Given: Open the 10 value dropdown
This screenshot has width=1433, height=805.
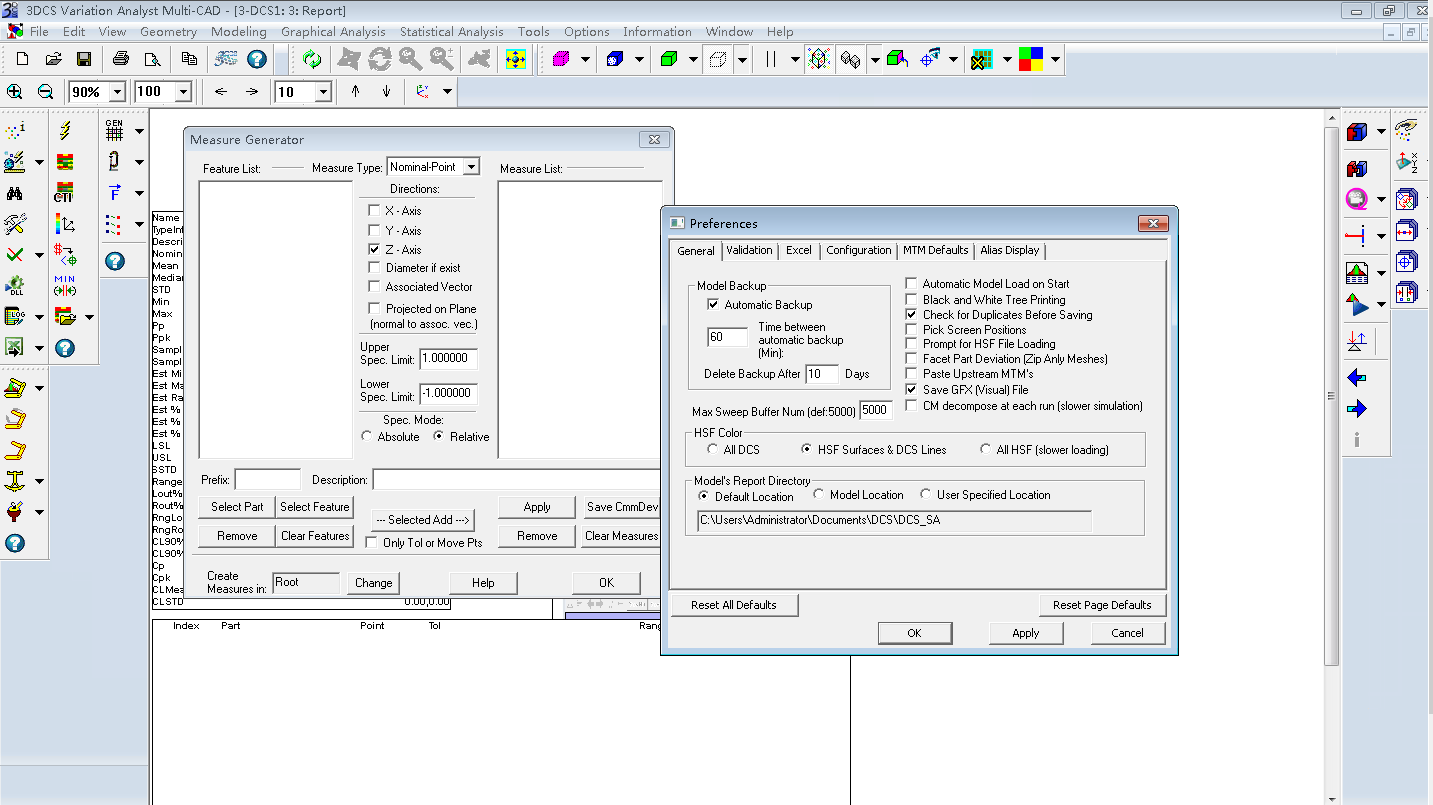Looking at the screenshot, I should point(323,92).
